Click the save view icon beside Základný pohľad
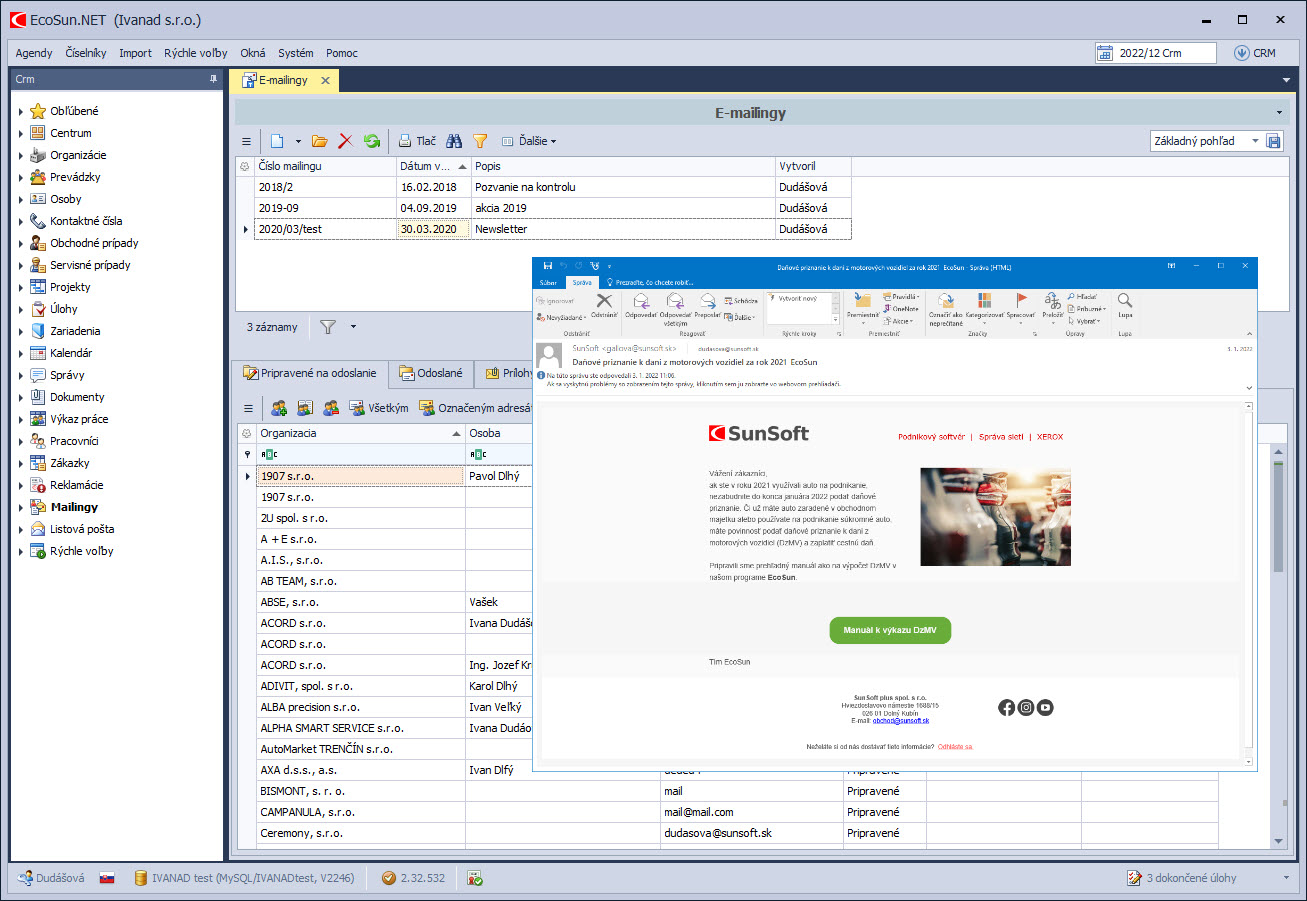This screenshot has width=1307, height=901. point(1274,141)
